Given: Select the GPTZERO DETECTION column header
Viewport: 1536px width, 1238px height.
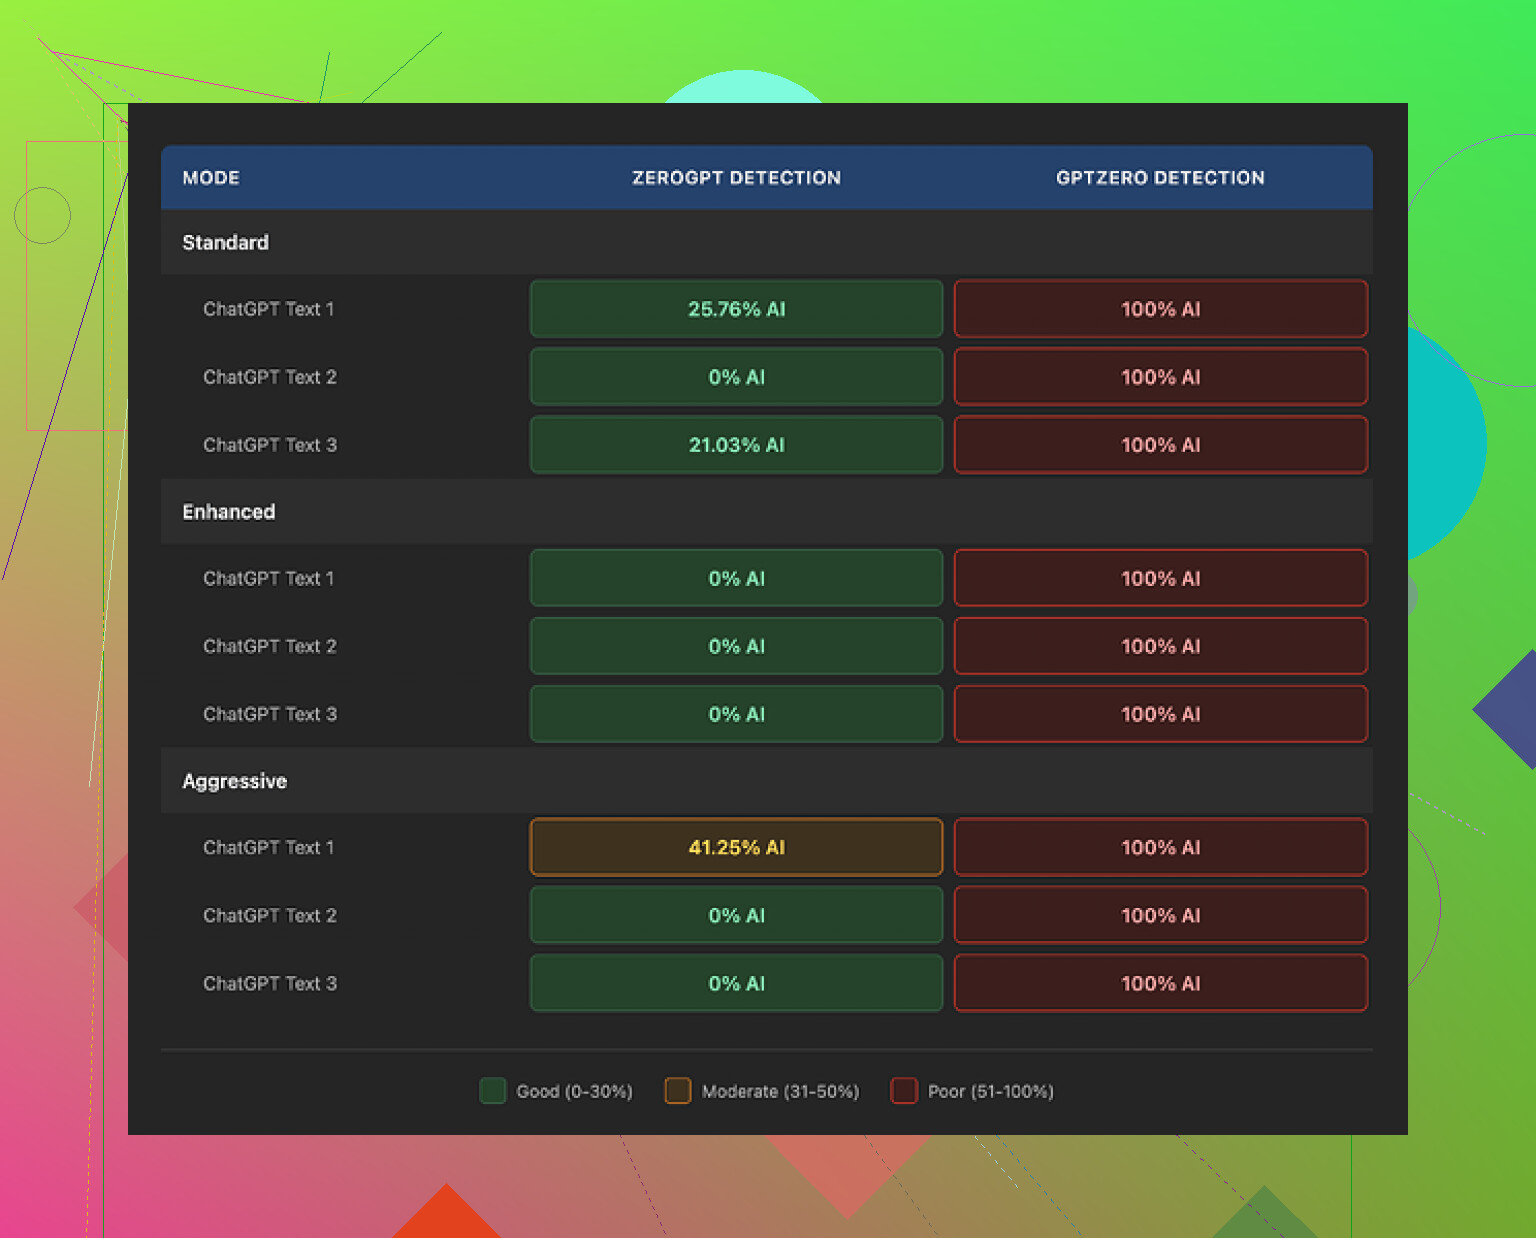Looking at the screenshot, I should 1160,178.
